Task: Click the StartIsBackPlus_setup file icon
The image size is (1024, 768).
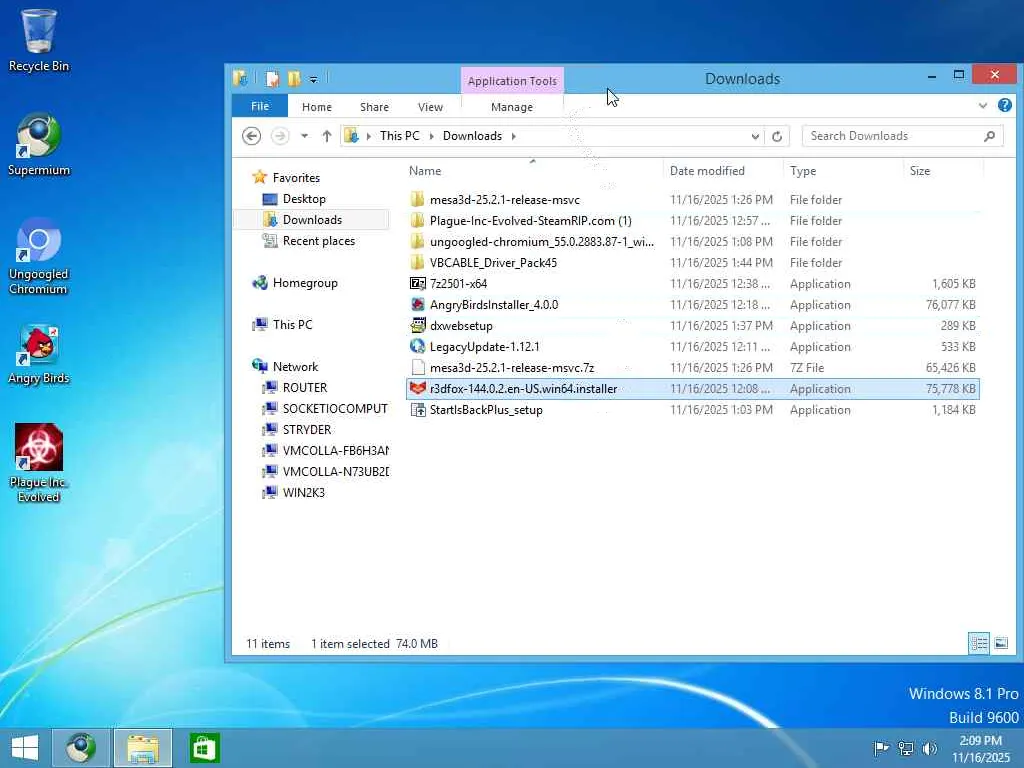Action: (x=417, y=409)
